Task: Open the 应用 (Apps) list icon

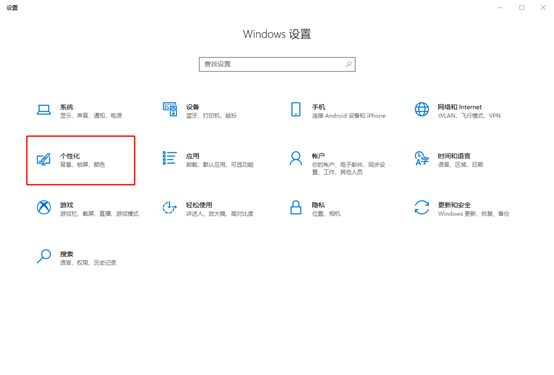Action: click(170, 158)
